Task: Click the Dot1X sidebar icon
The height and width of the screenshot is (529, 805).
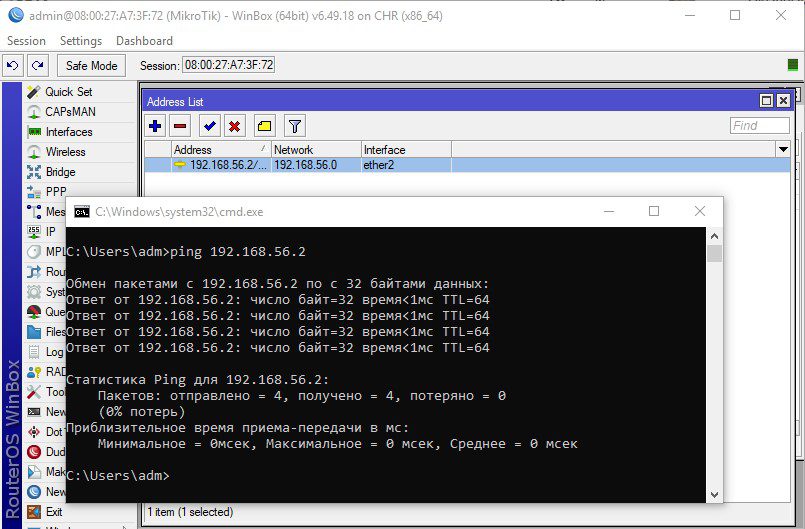Action: point(34,432)
